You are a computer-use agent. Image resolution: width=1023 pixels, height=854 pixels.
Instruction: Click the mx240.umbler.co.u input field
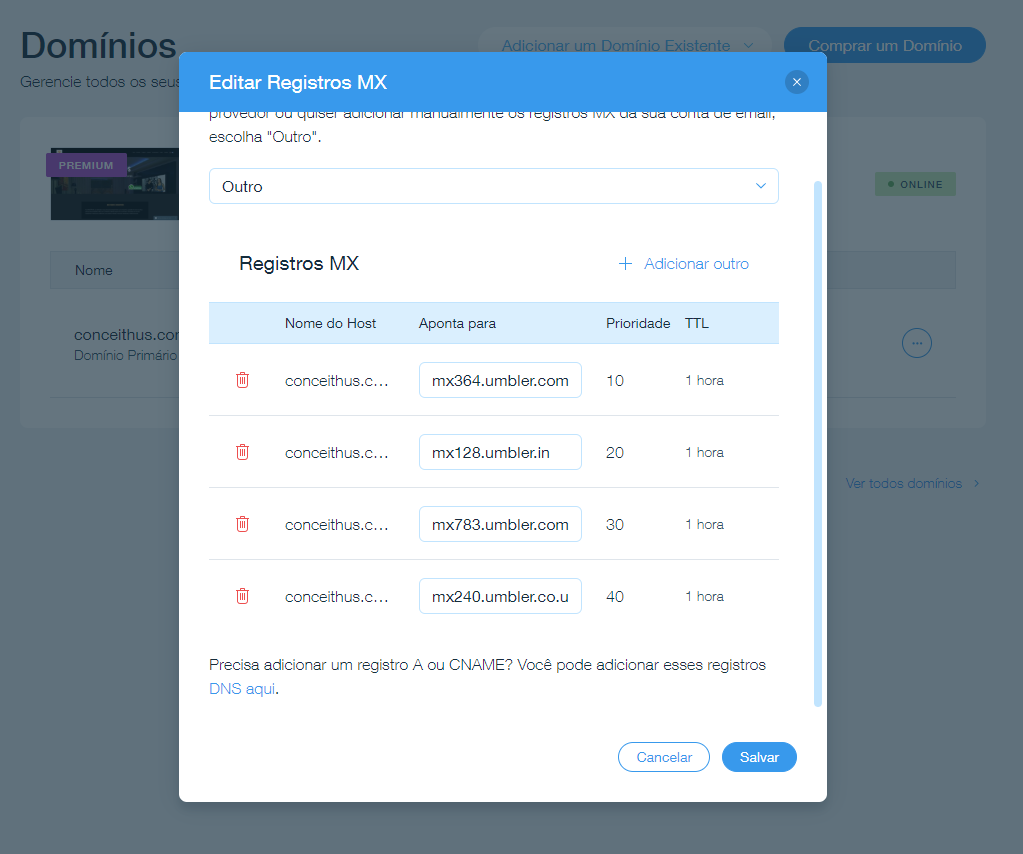click(x=500, y=596)
